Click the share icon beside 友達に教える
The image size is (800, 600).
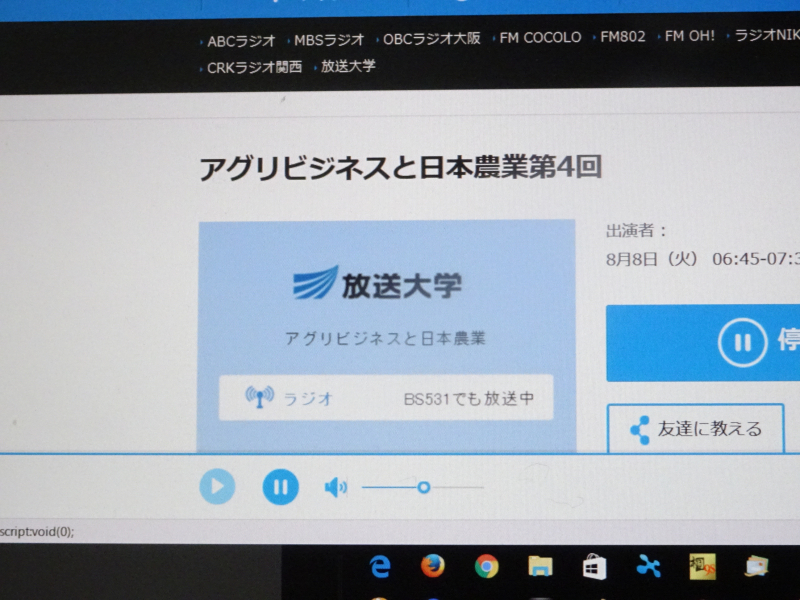(x=640, y=430)
